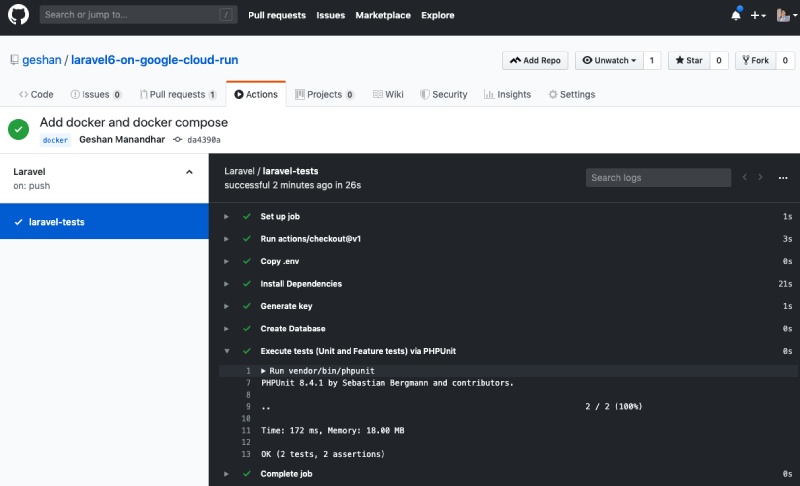
Task: Click the Geshan Manandhar author name
Action: tap(122, 139)
